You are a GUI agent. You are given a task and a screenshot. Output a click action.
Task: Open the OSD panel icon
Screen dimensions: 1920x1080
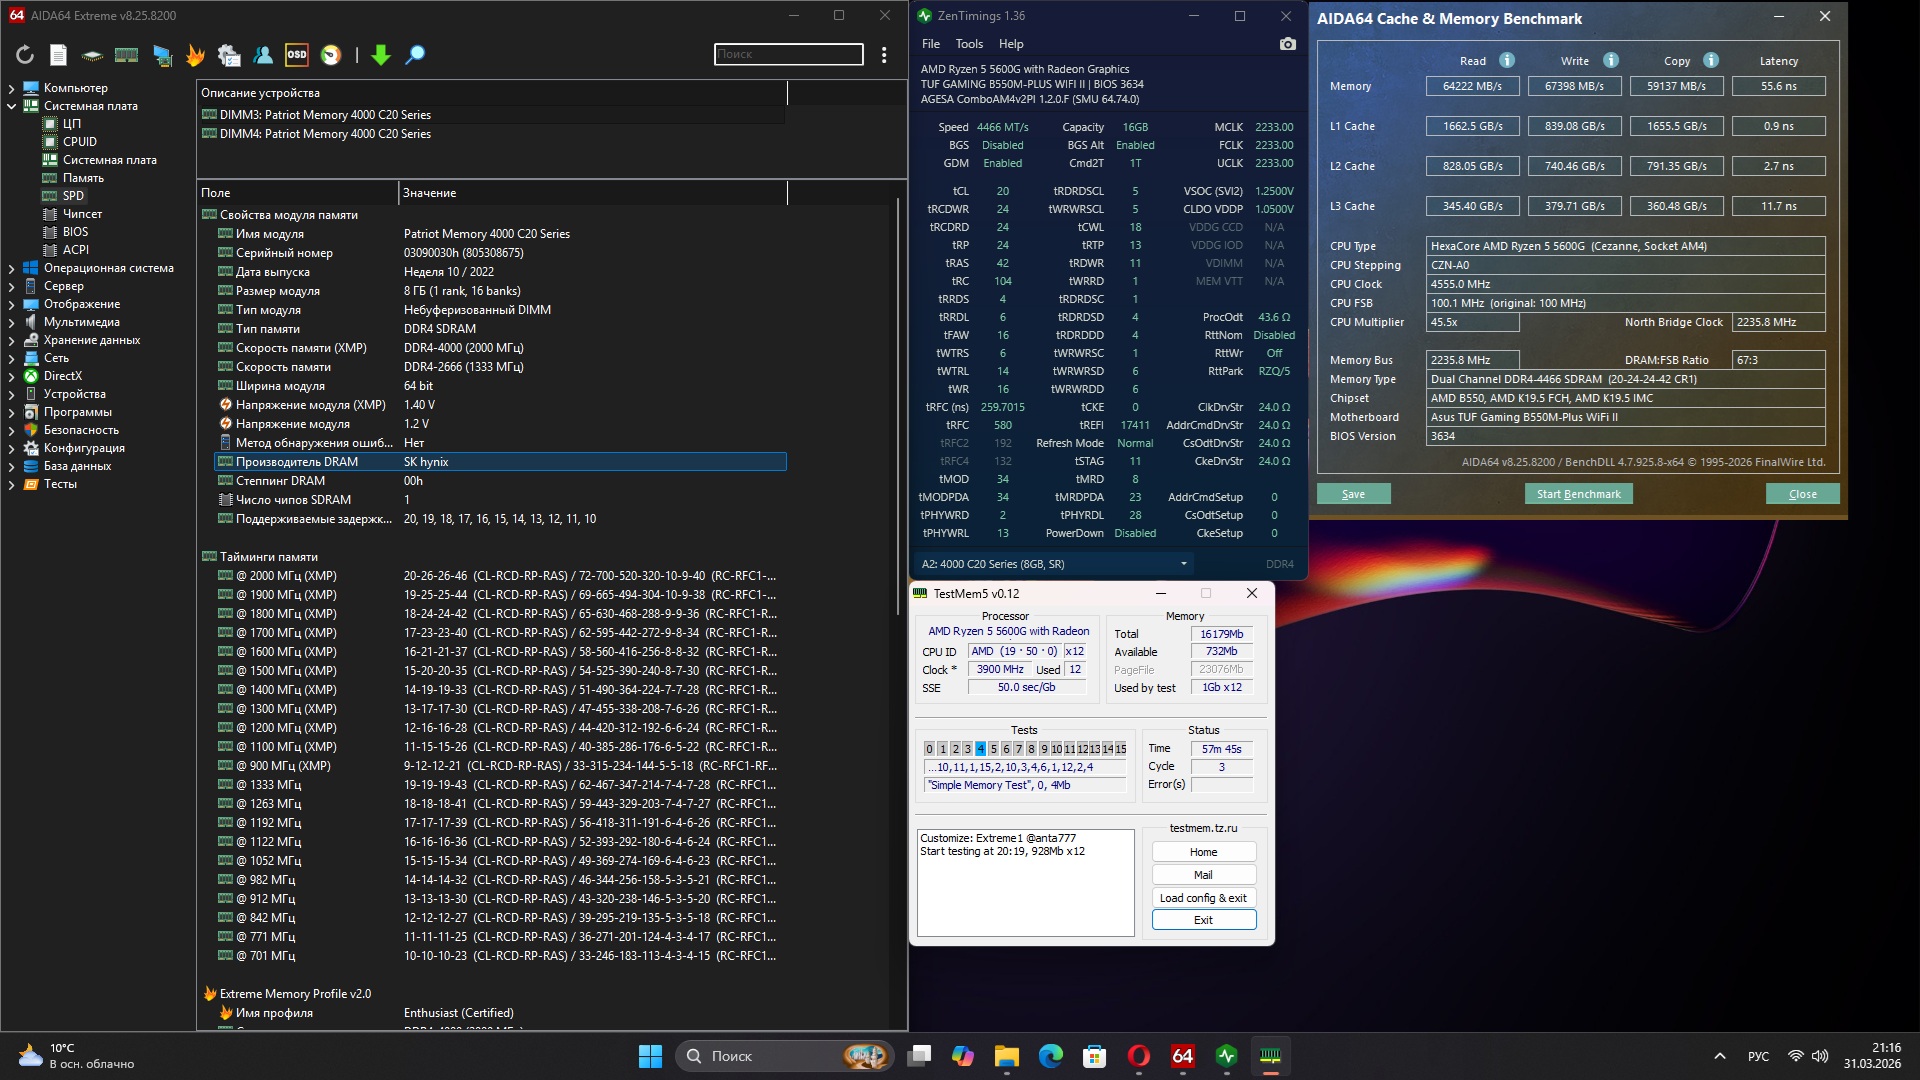[297, 55]
